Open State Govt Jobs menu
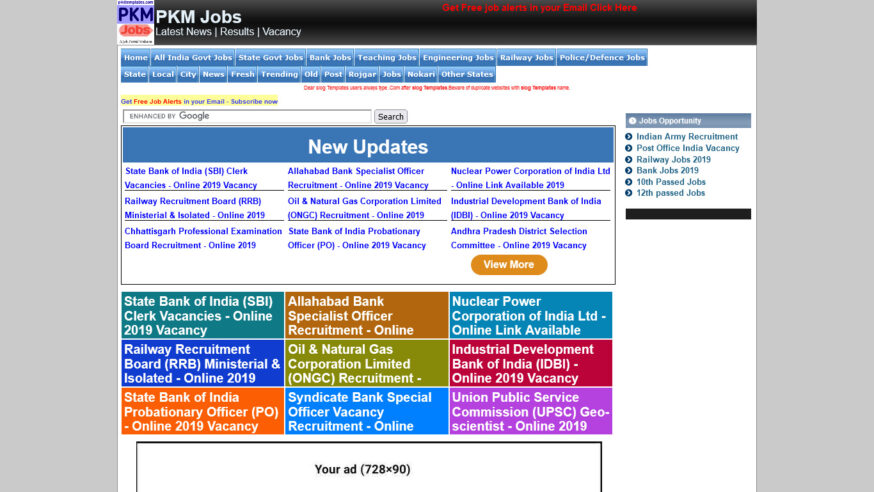The height and width of the screenshot is (492, 874). pyautogui.click(x=270, y=57)
